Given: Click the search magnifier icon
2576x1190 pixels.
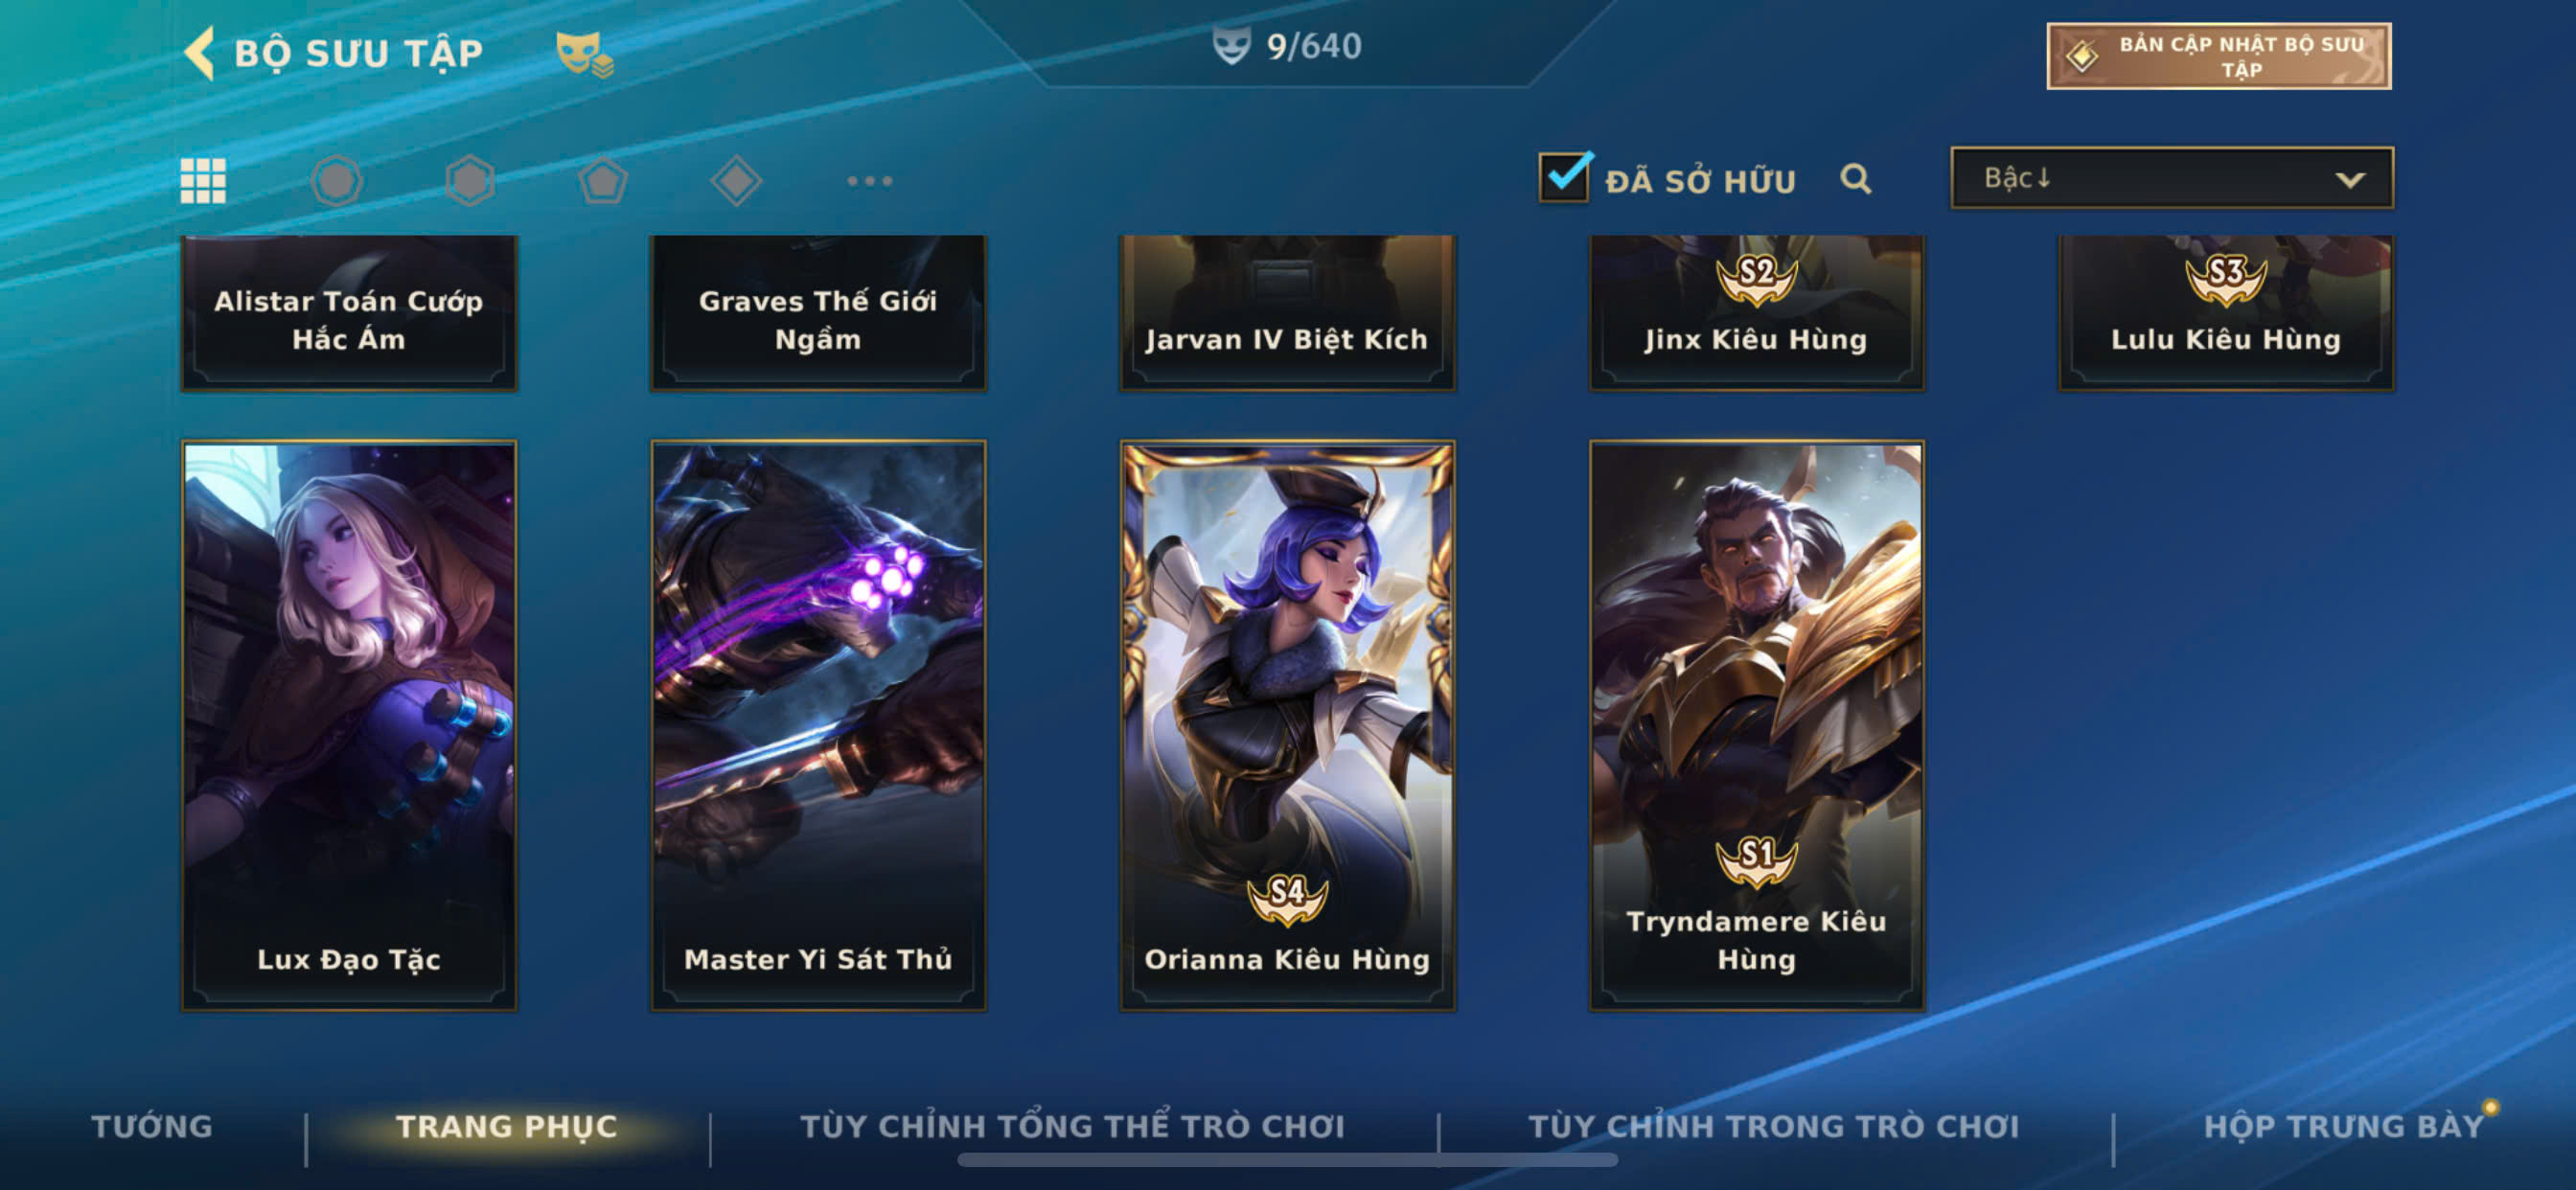Looking at the screenshot, I should coord(1855,179).
